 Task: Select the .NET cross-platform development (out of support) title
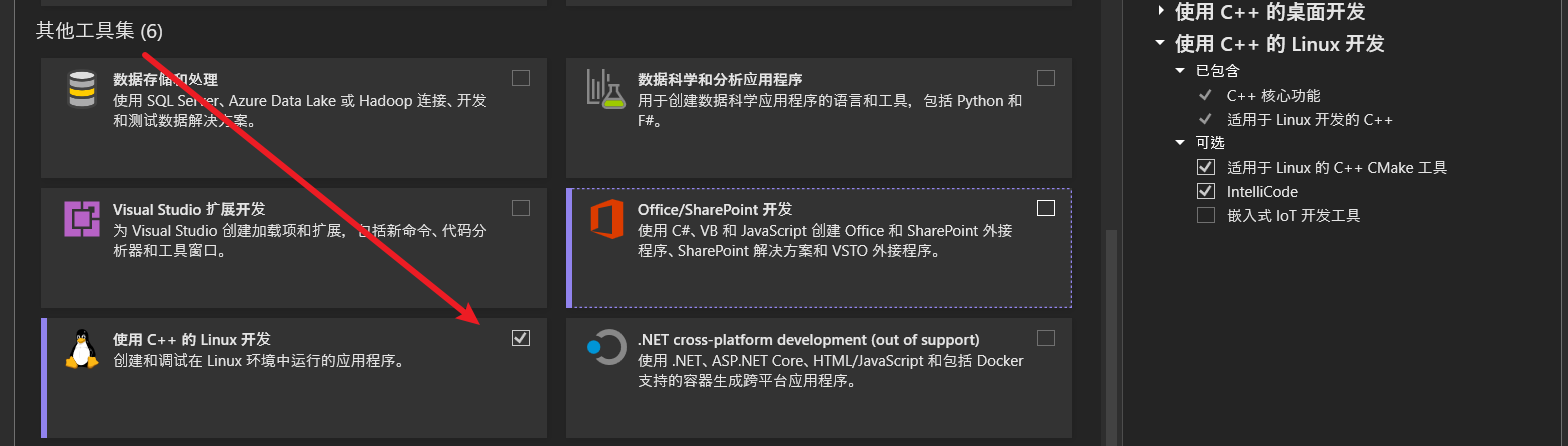(x=809, y=339)
